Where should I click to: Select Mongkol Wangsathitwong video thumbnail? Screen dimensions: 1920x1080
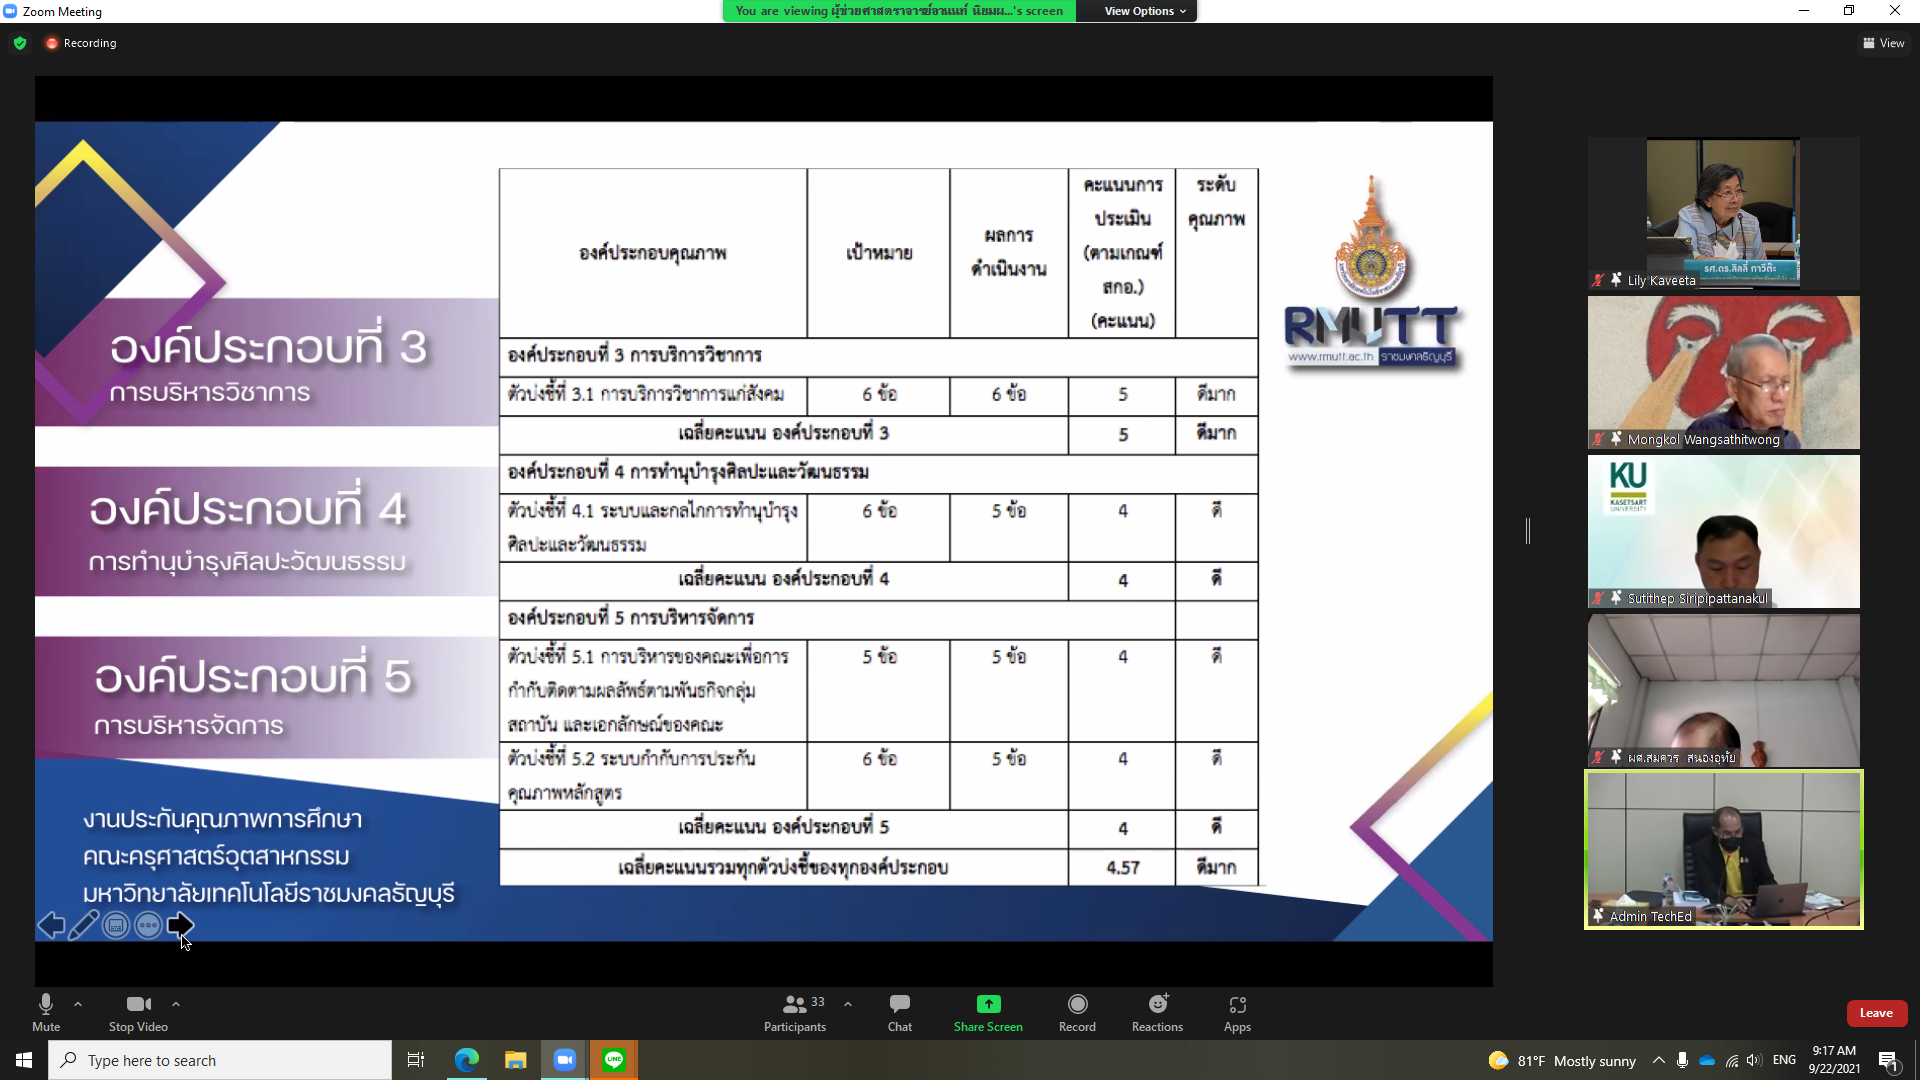click(1723, 372)
